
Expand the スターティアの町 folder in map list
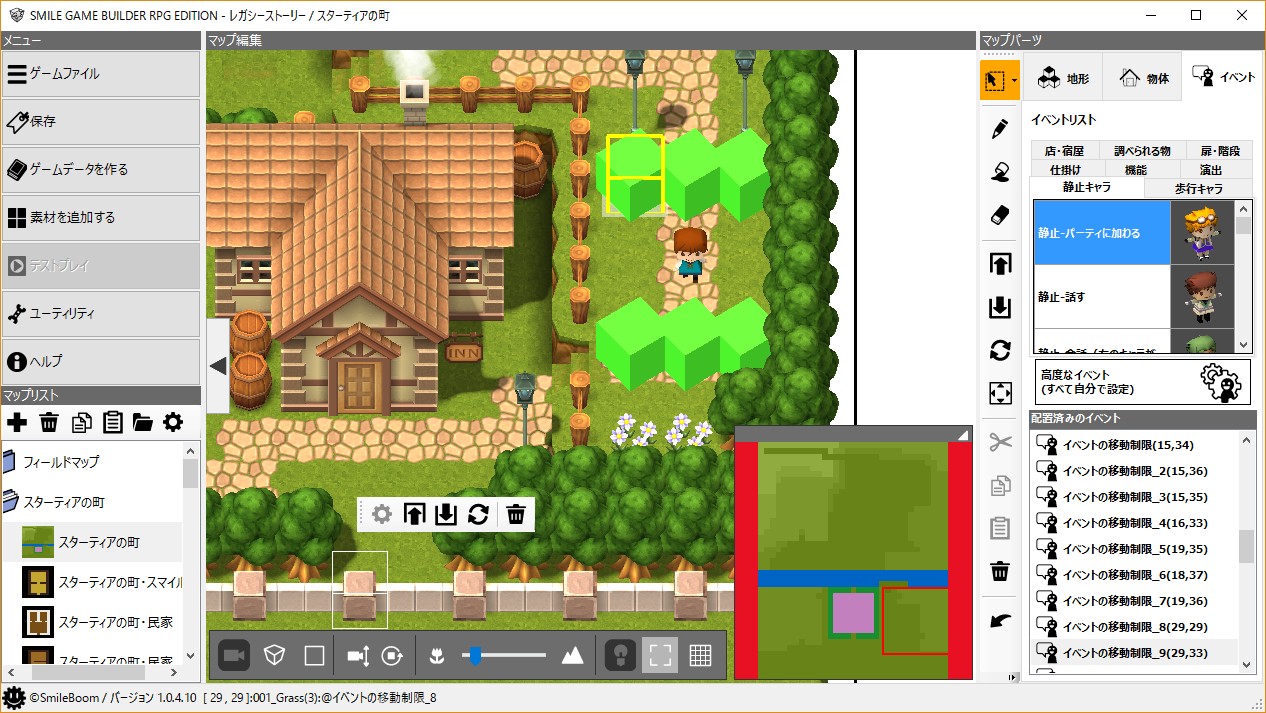coord(10,501)
